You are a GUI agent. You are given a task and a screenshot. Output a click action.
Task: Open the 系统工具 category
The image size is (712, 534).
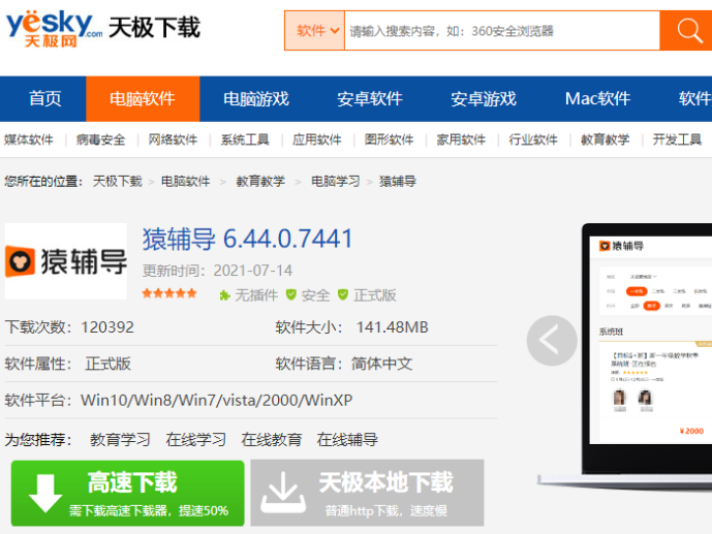click(245, 139)
